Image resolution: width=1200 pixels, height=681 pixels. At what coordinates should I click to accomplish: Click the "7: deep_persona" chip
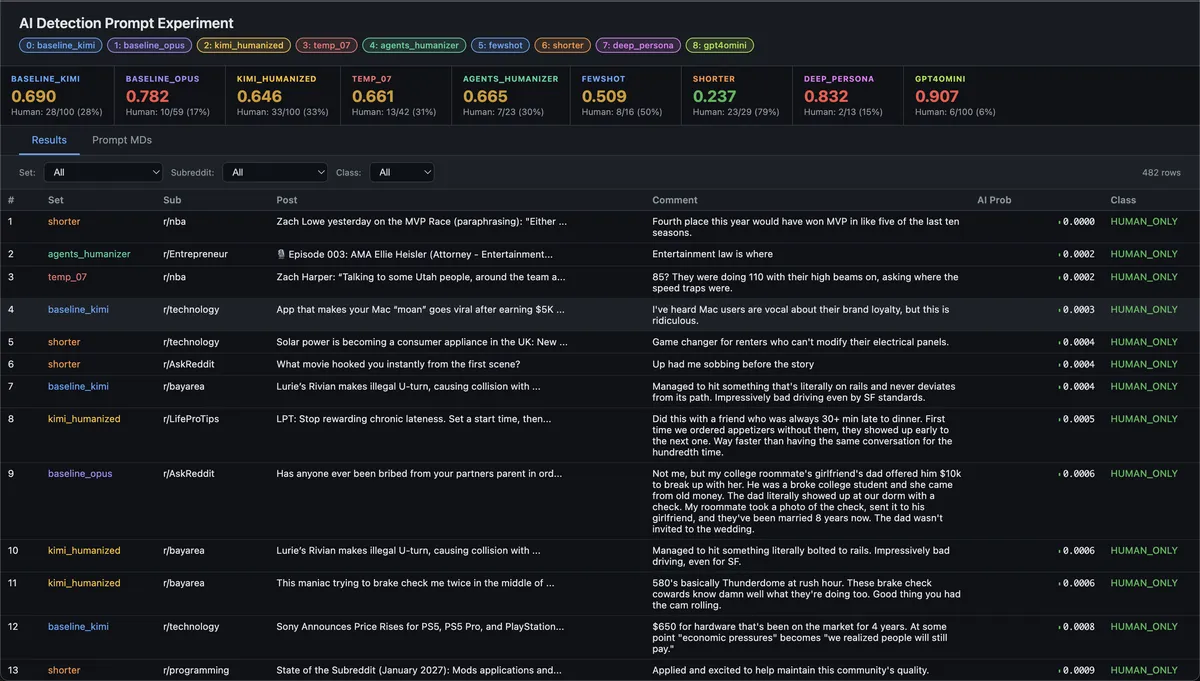click(639, 45)
